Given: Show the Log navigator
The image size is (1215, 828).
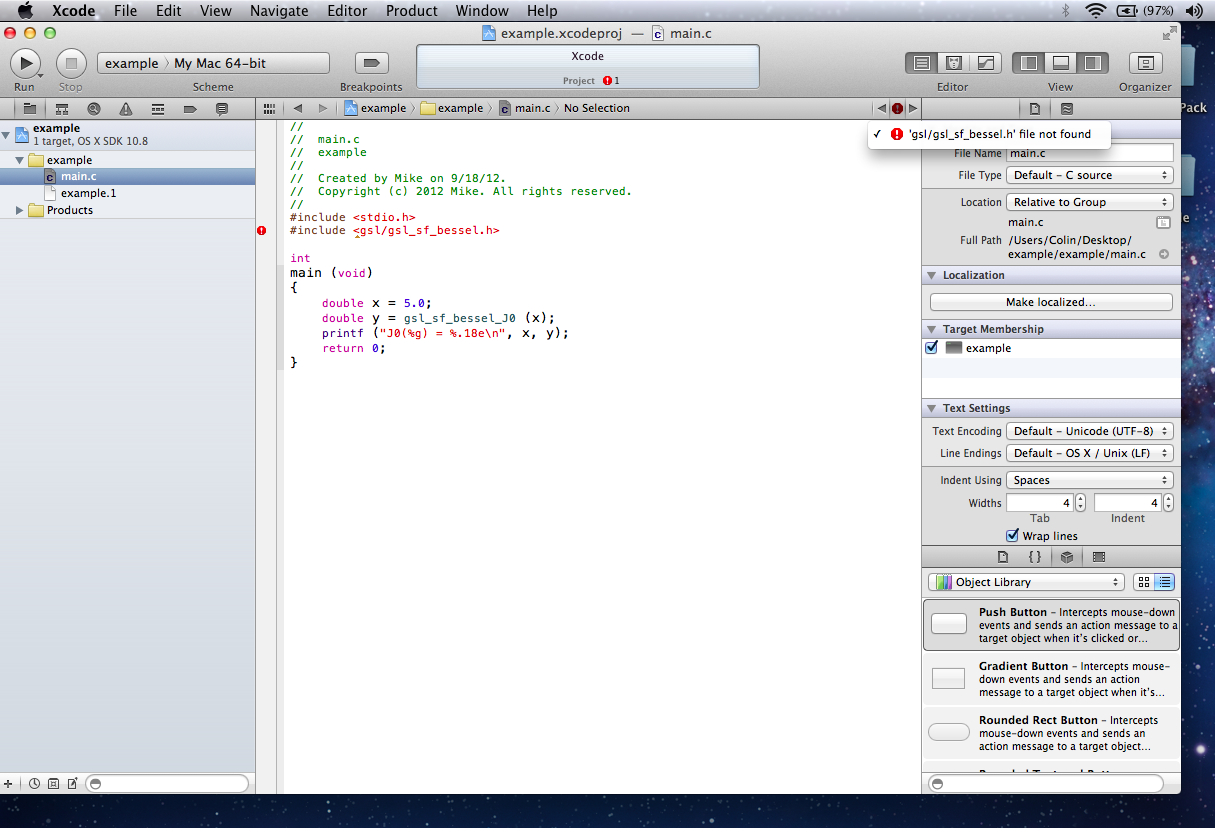Looking at the screenshot, I should pos(221,108).
